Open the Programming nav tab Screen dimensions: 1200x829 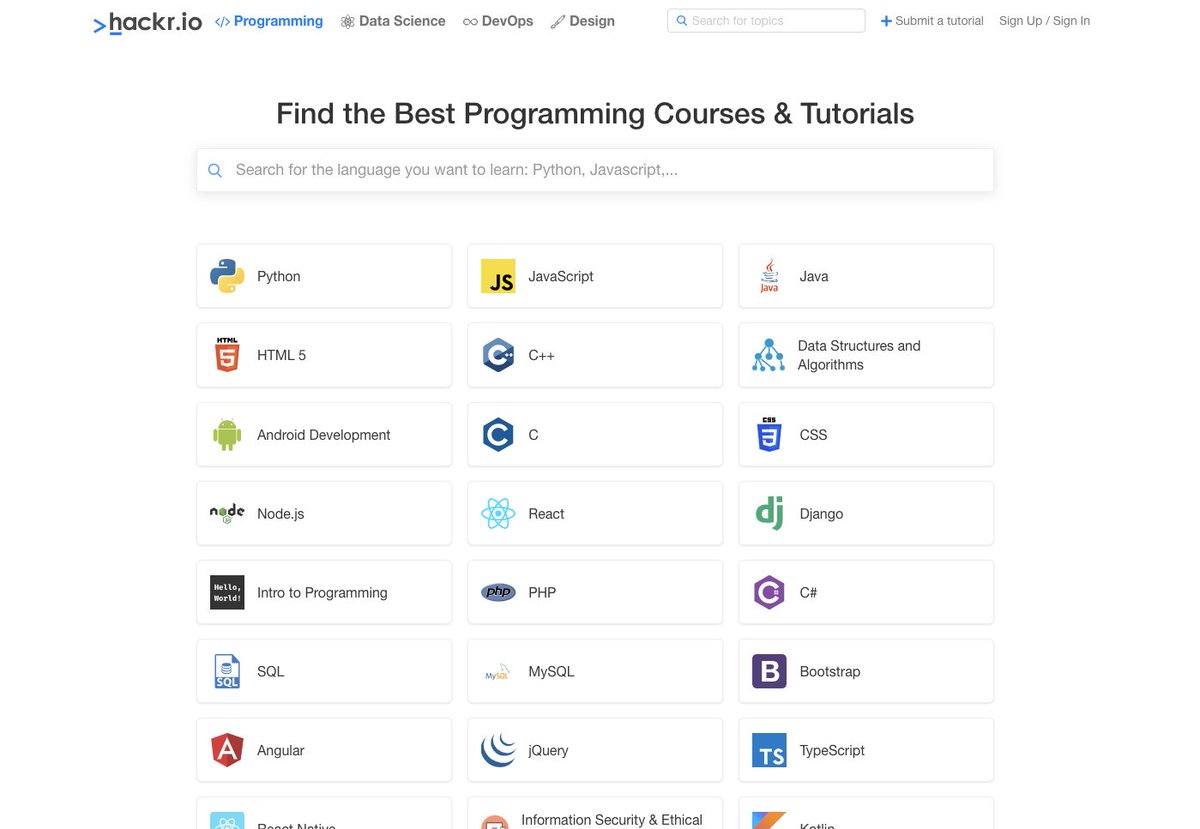pyautogui.click(x=269, y=21)
